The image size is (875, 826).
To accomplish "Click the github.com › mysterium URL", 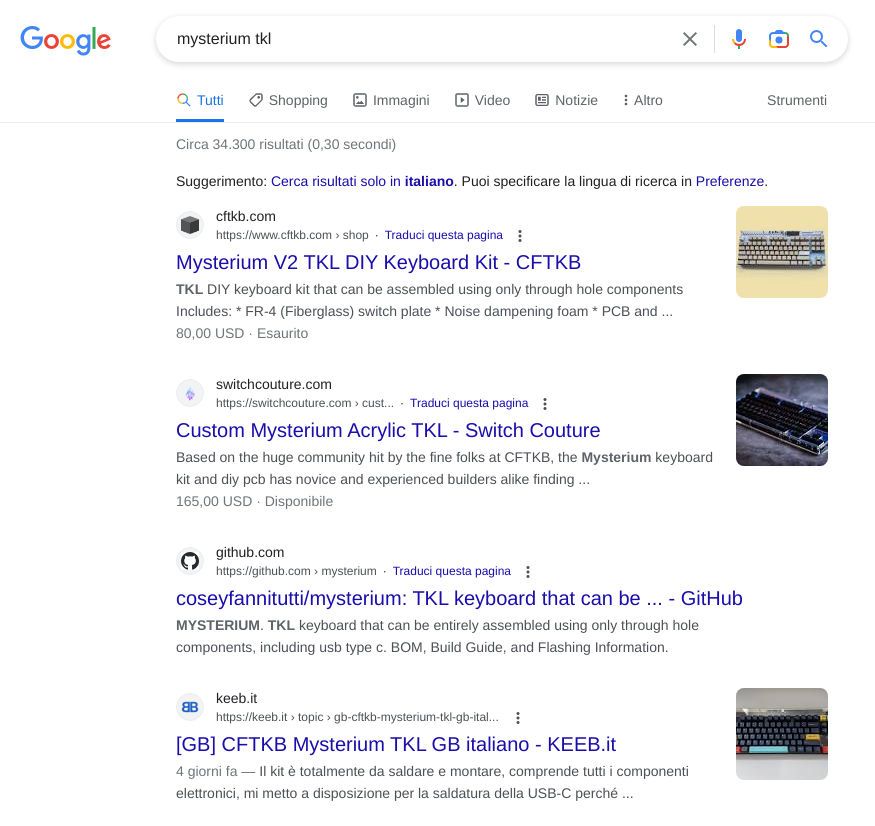I will (x=296, y=571).
